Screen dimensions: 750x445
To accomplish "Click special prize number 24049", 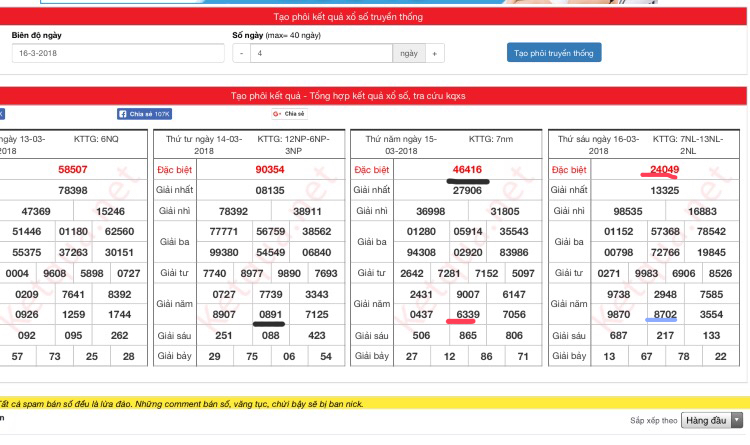I will [664, 170].
